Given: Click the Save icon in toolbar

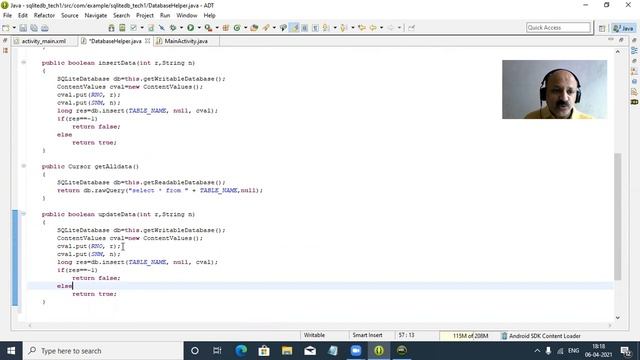Looking at the screenshot, I should 23,28.
